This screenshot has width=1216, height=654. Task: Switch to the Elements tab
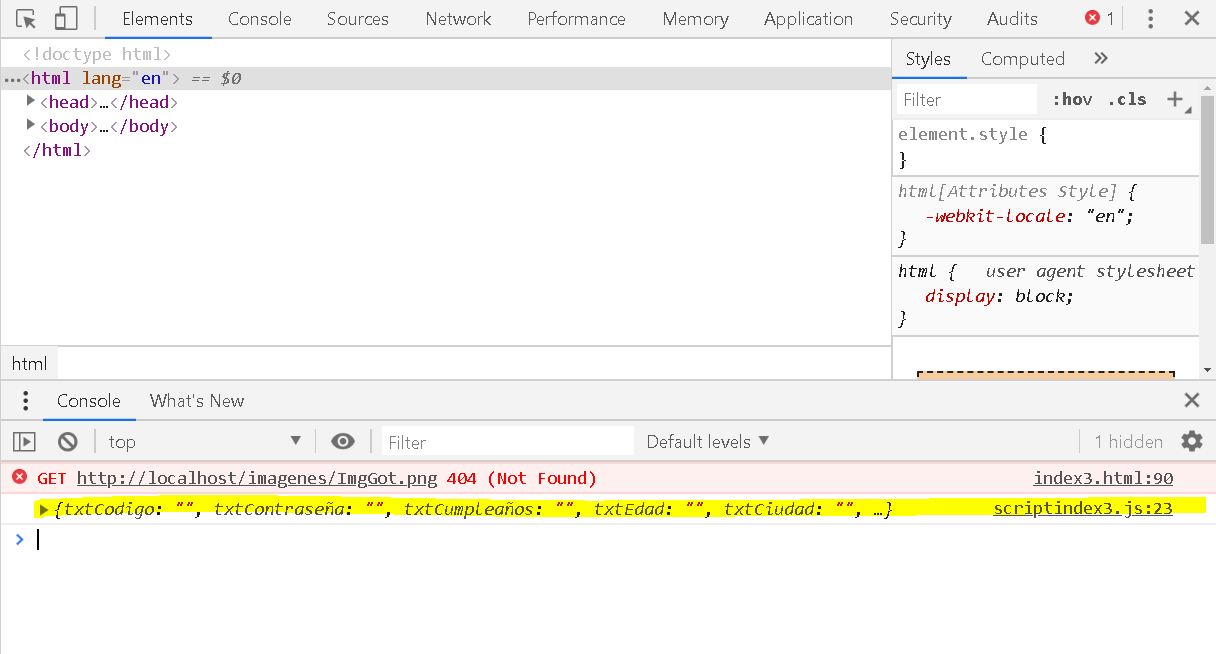157,19
